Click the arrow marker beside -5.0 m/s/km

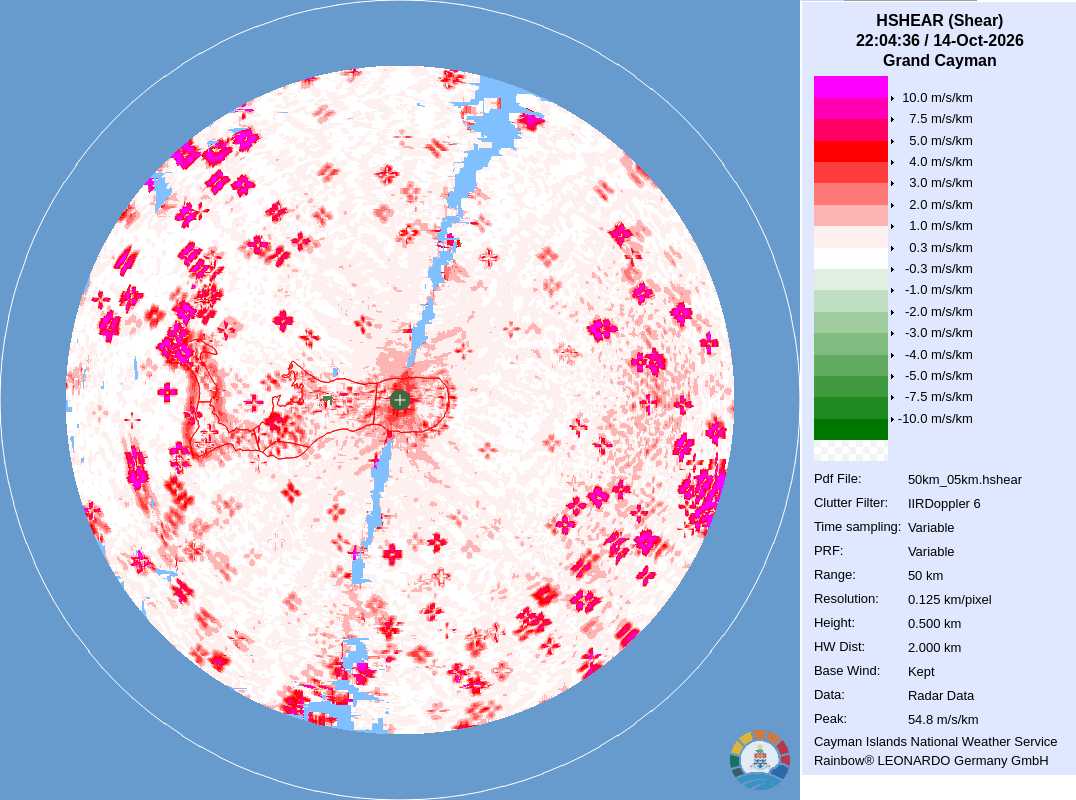tap(892, 376)
